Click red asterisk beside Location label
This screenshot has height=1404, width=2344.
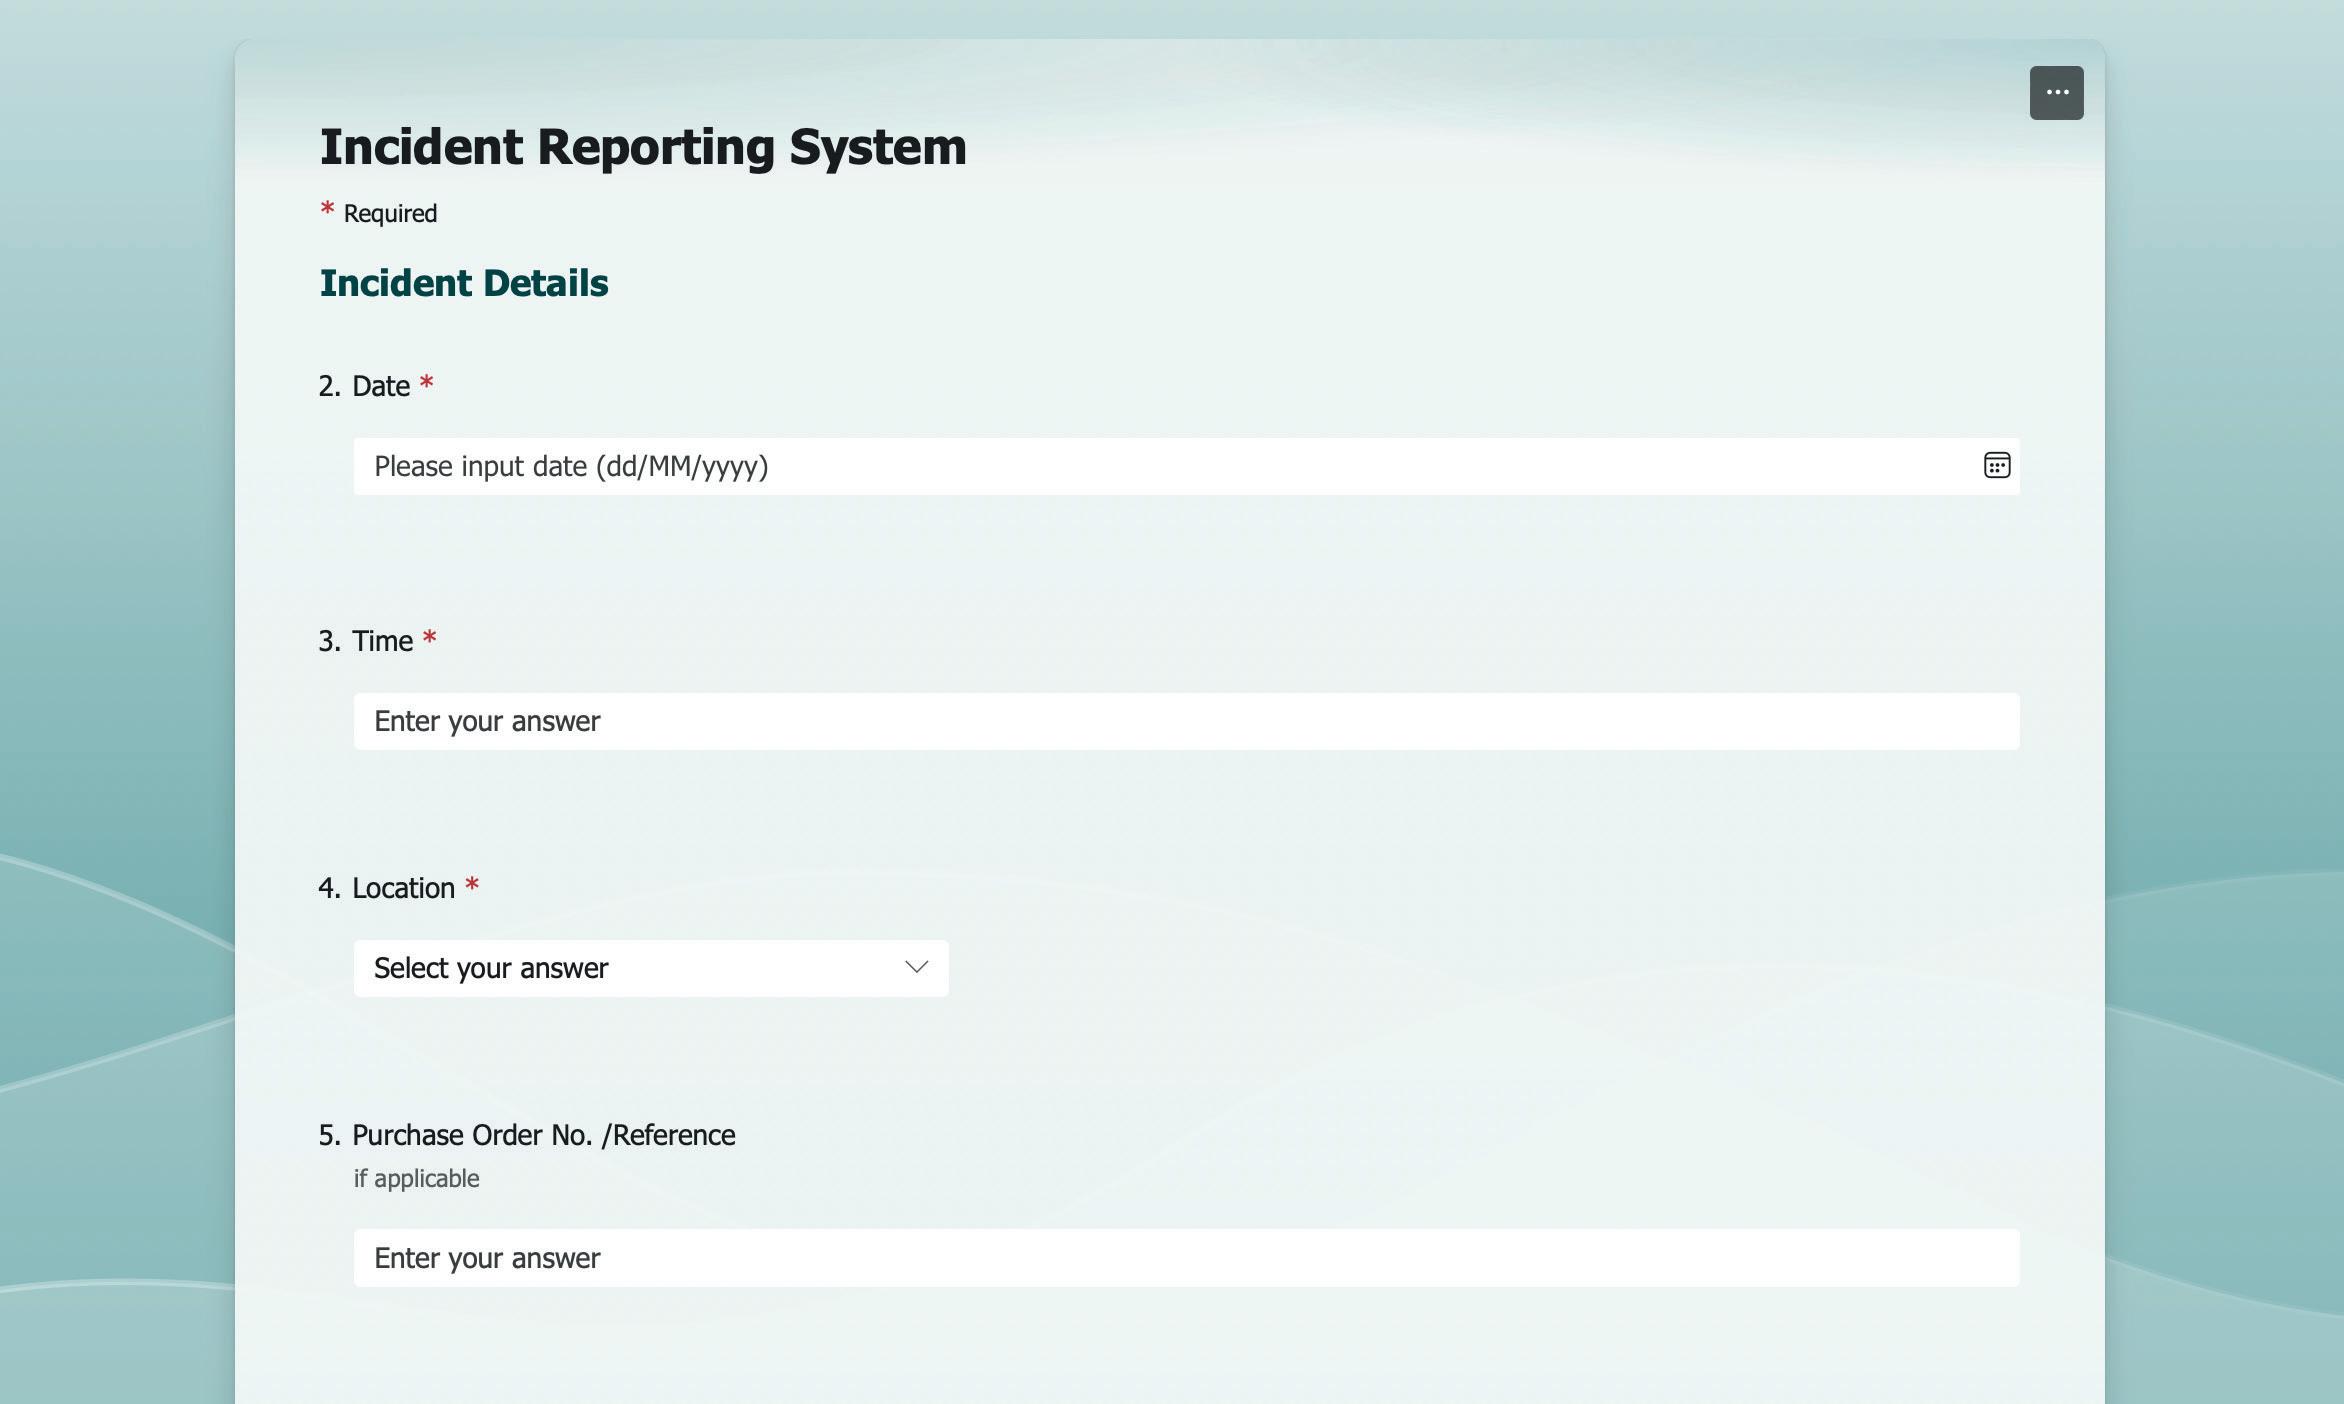click(472, 886)
